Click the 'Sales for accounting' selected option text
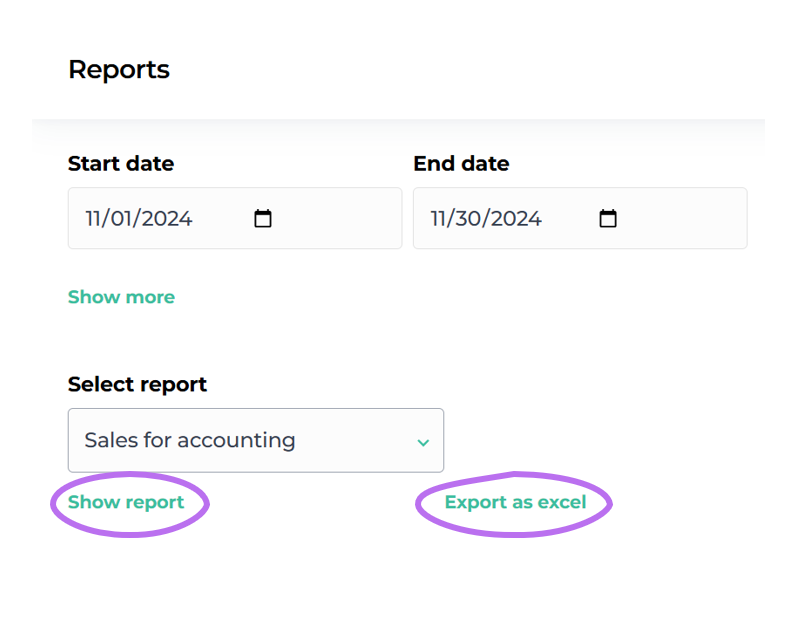The image size is (799, 628). tap(190, 440)
